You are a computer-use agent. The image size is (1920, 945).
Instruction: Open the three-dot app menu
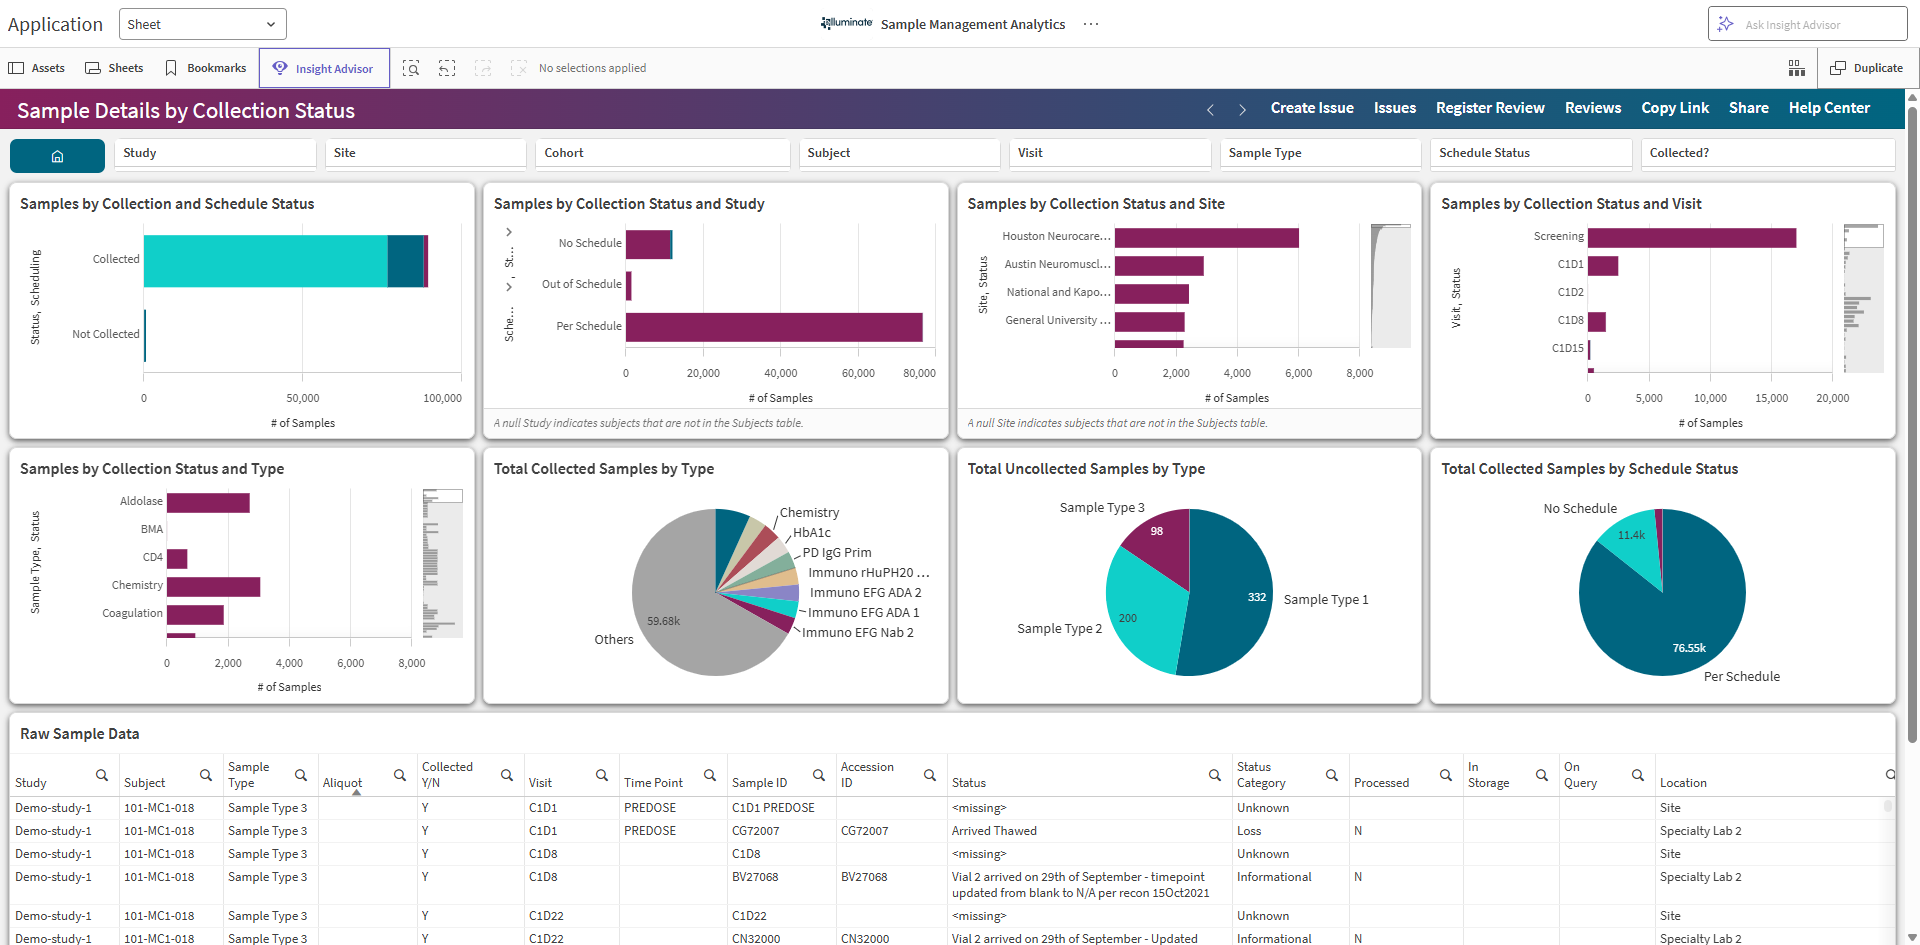coord(1091,24)
